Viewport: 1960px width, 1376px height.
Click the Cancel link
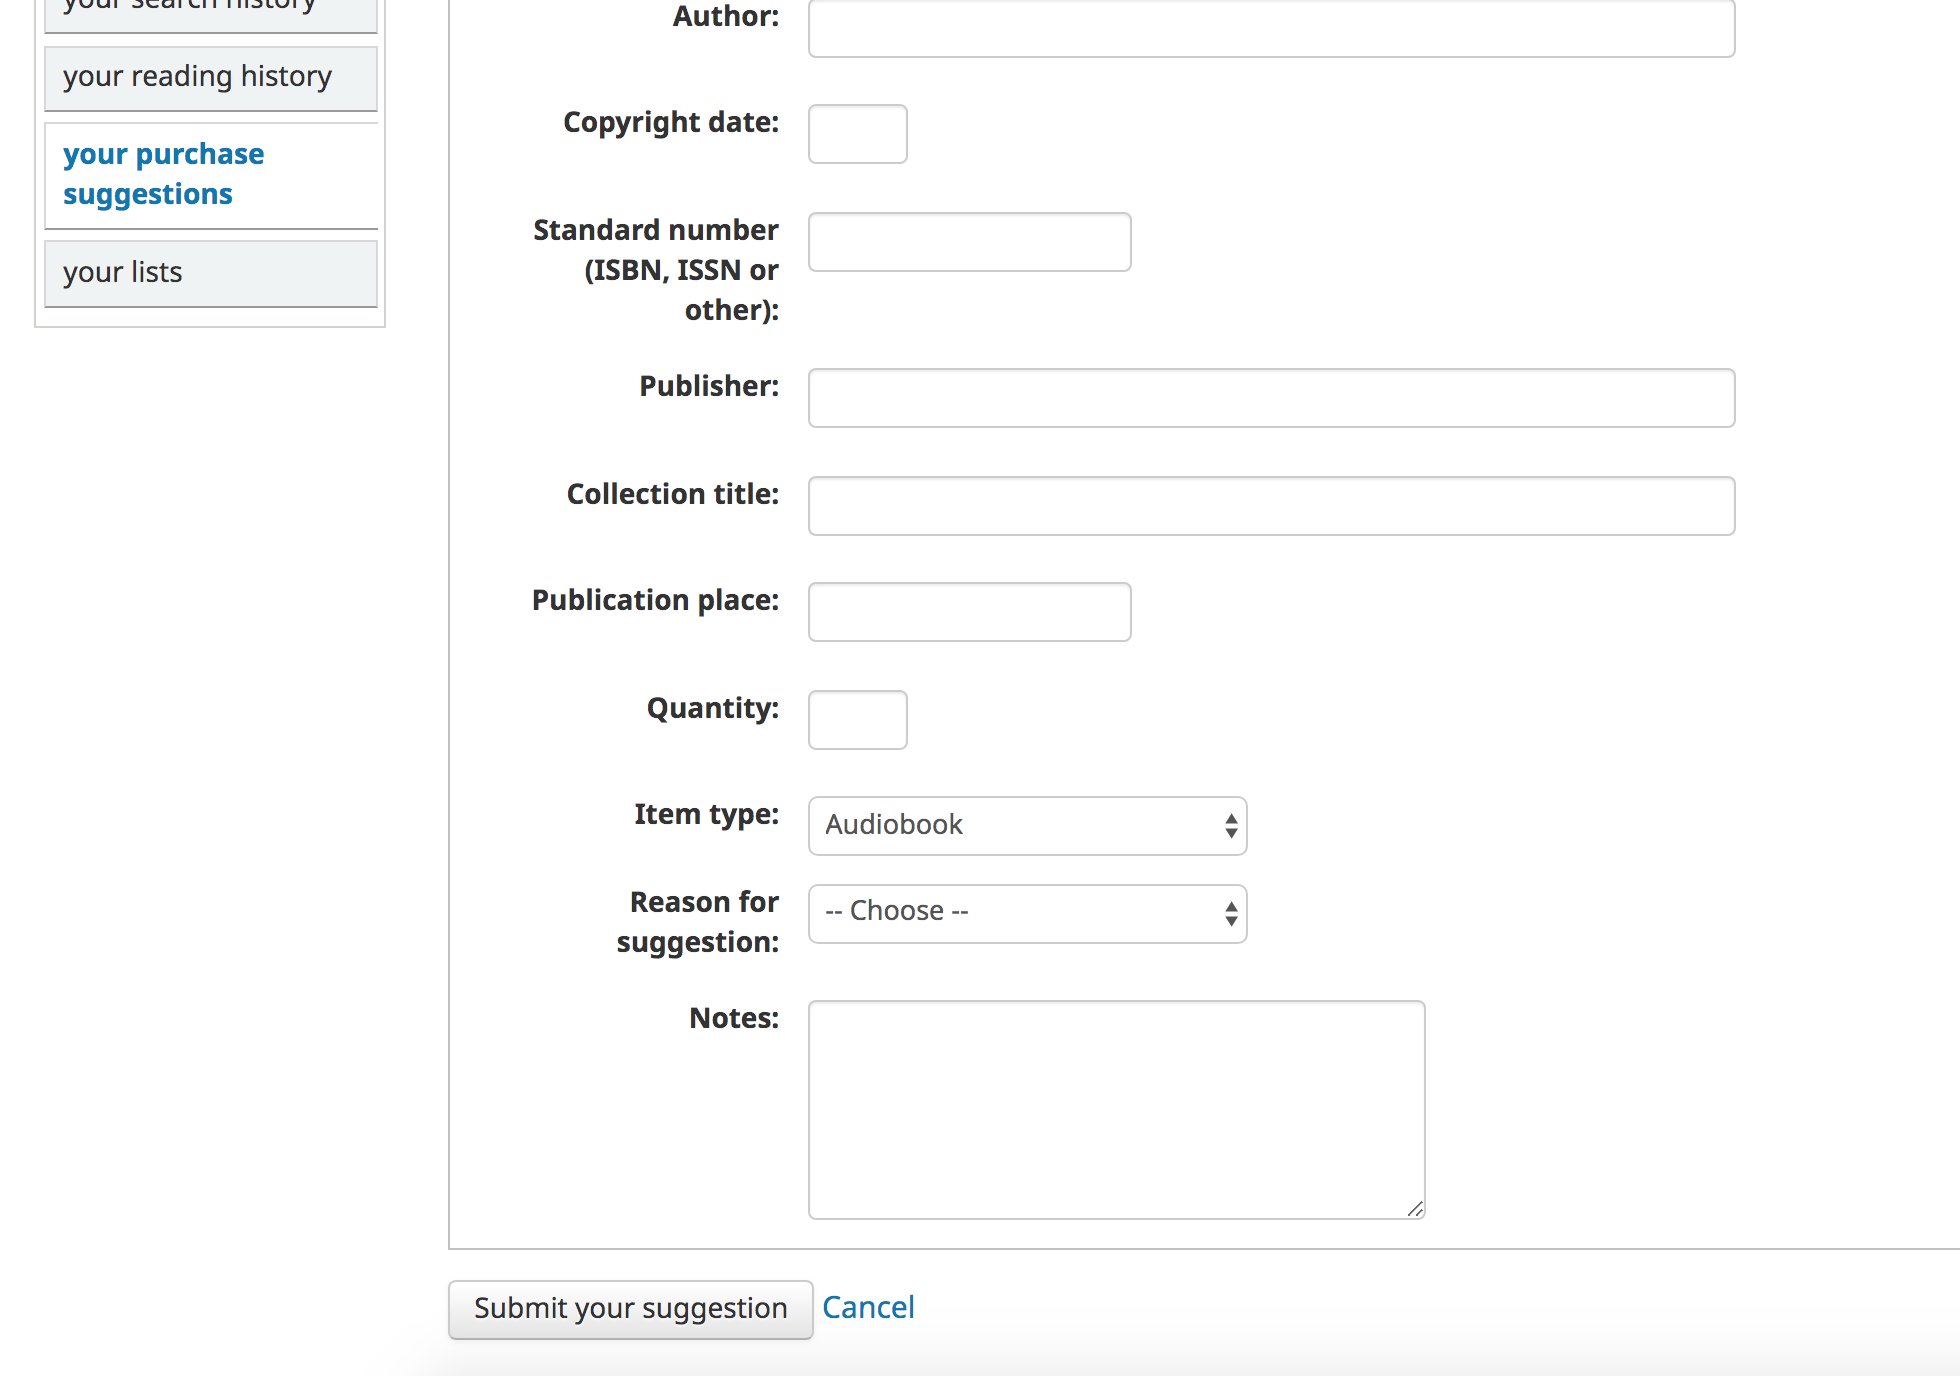click(x=867, y=1308)
